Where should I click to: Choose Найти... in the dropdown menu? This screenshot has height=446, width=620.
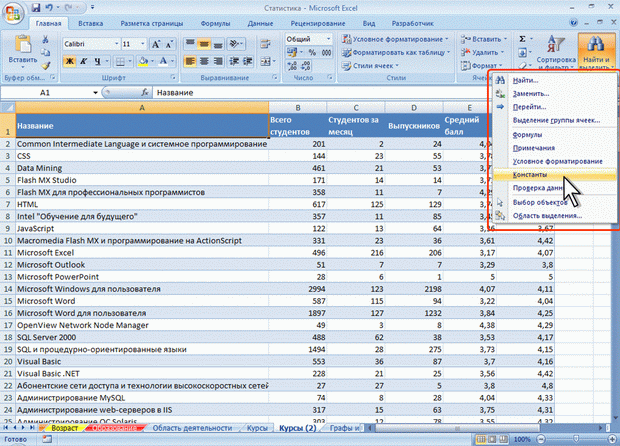coord(555,80)
